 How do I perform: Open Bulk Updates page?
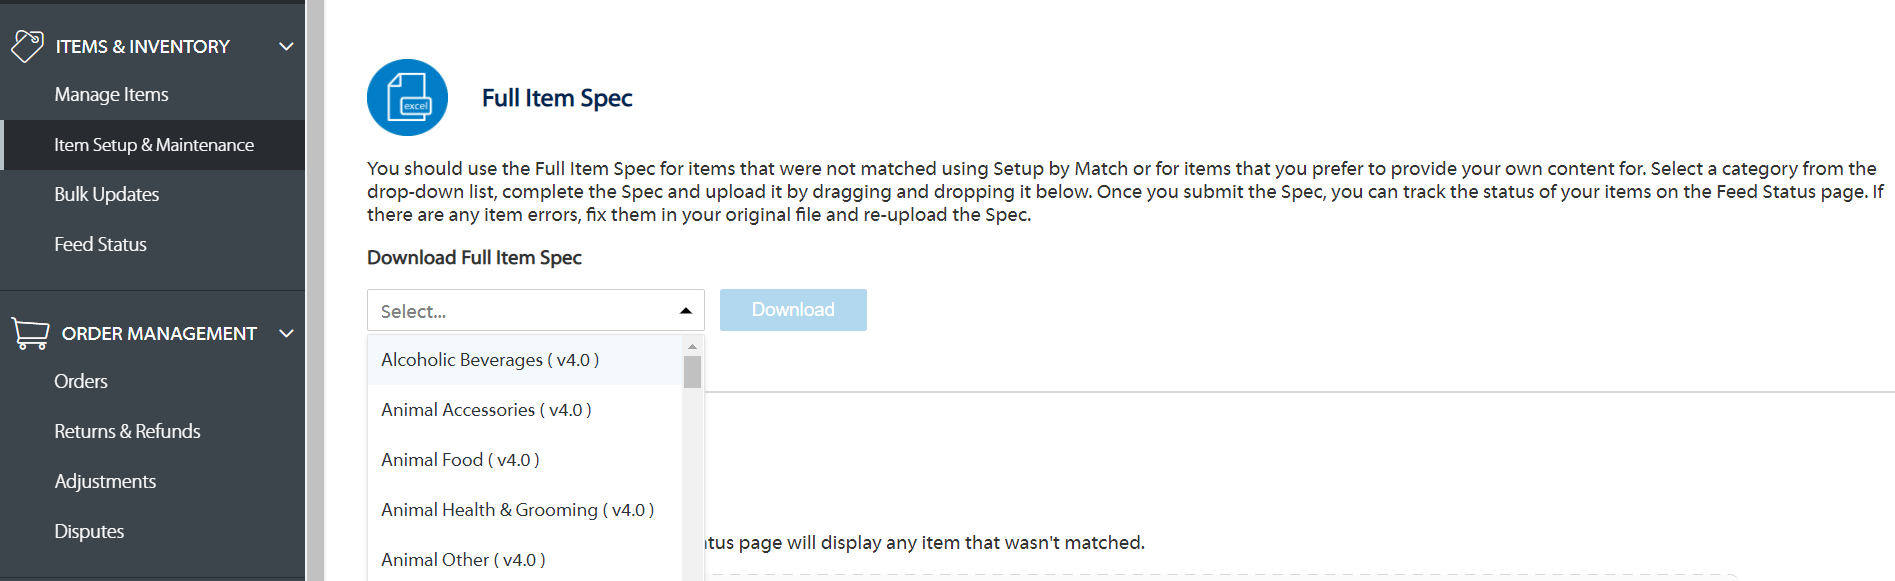tap(107, 195)
